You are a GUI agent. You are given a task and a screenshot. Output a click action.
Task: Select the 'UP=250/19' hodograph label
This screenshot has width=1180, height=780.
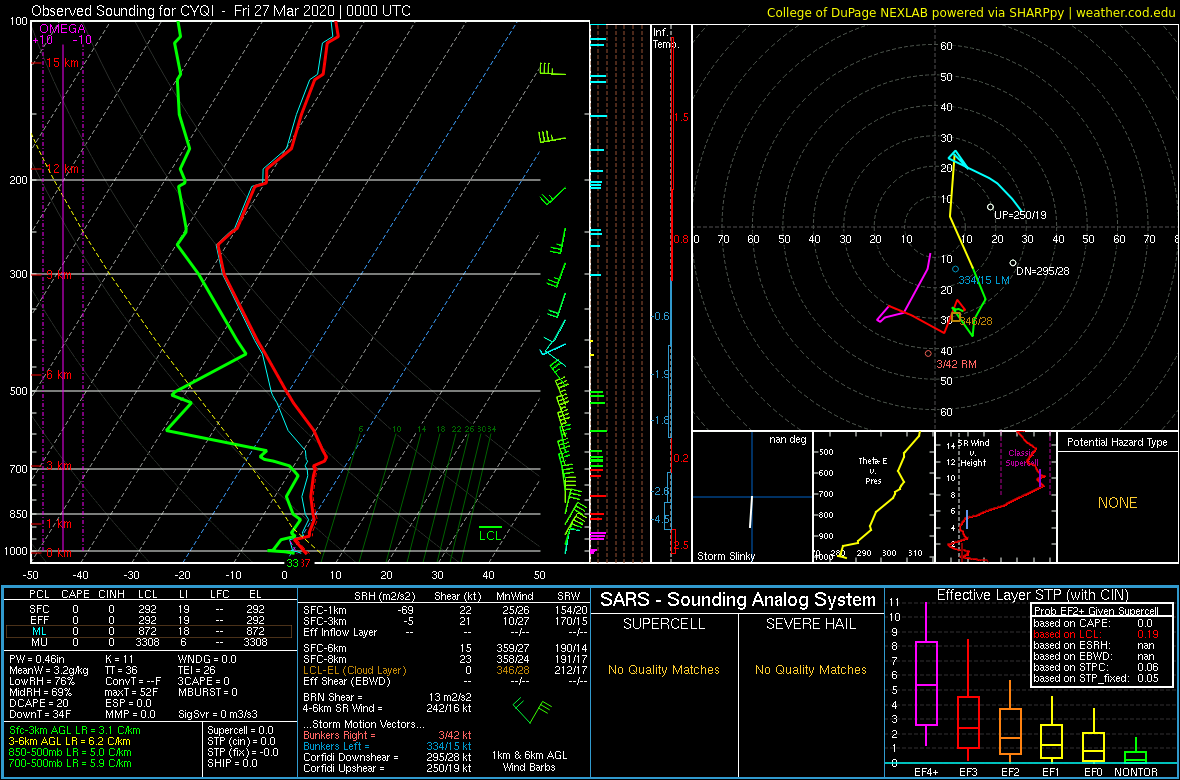1020,215
